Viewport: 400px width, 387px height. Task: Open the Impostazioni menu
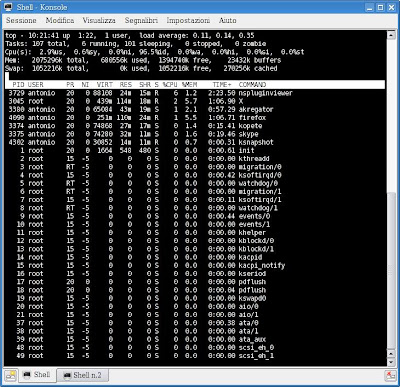coord(188,20)
